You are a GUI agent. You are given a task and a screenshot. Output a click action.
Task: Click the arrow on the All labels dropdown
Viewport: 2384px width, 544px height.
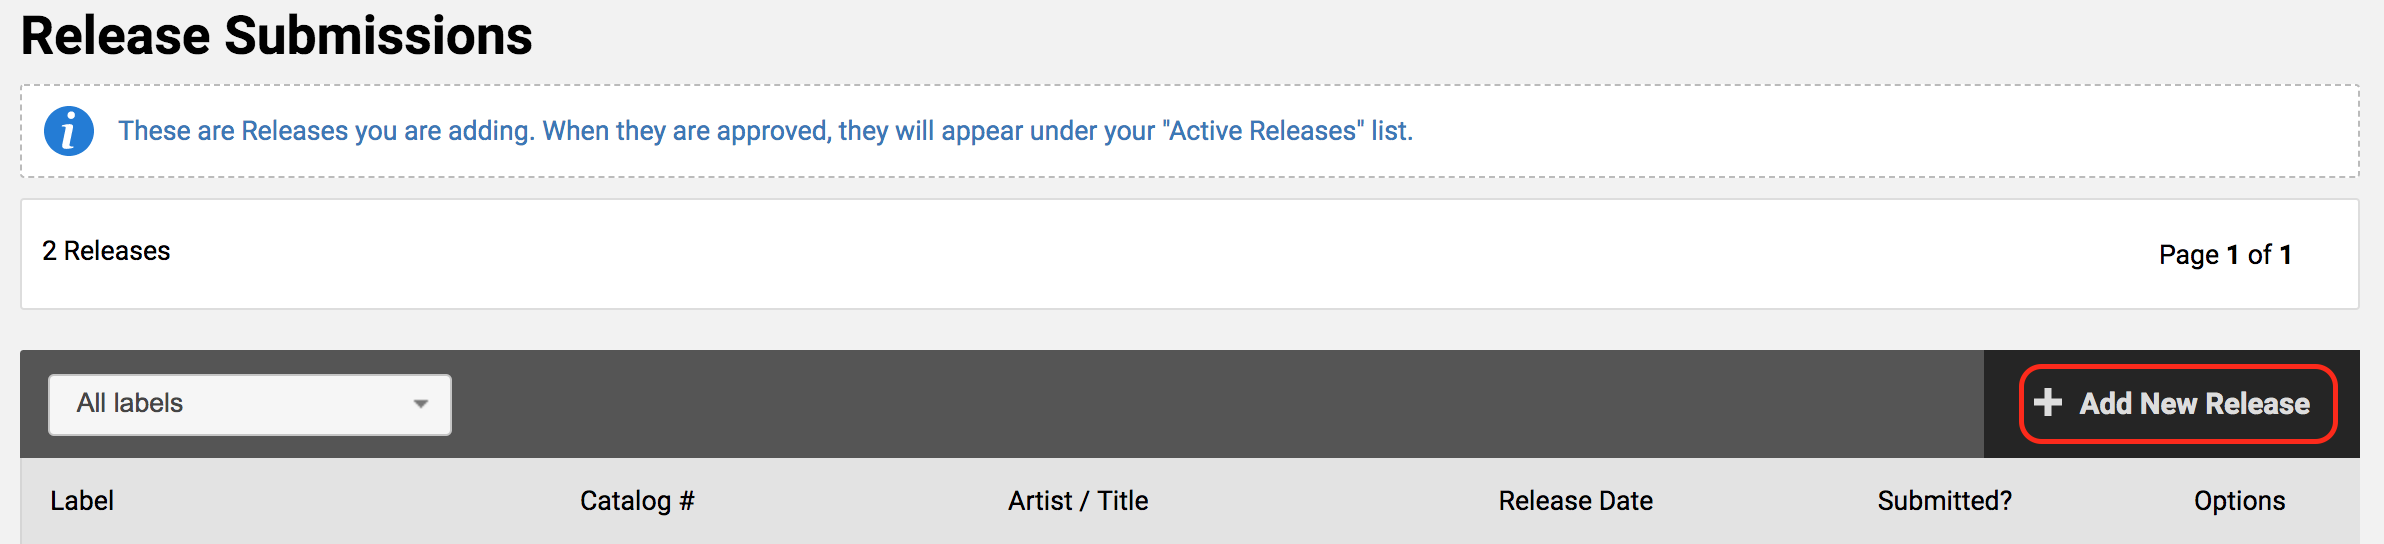(x=421, y=404)
